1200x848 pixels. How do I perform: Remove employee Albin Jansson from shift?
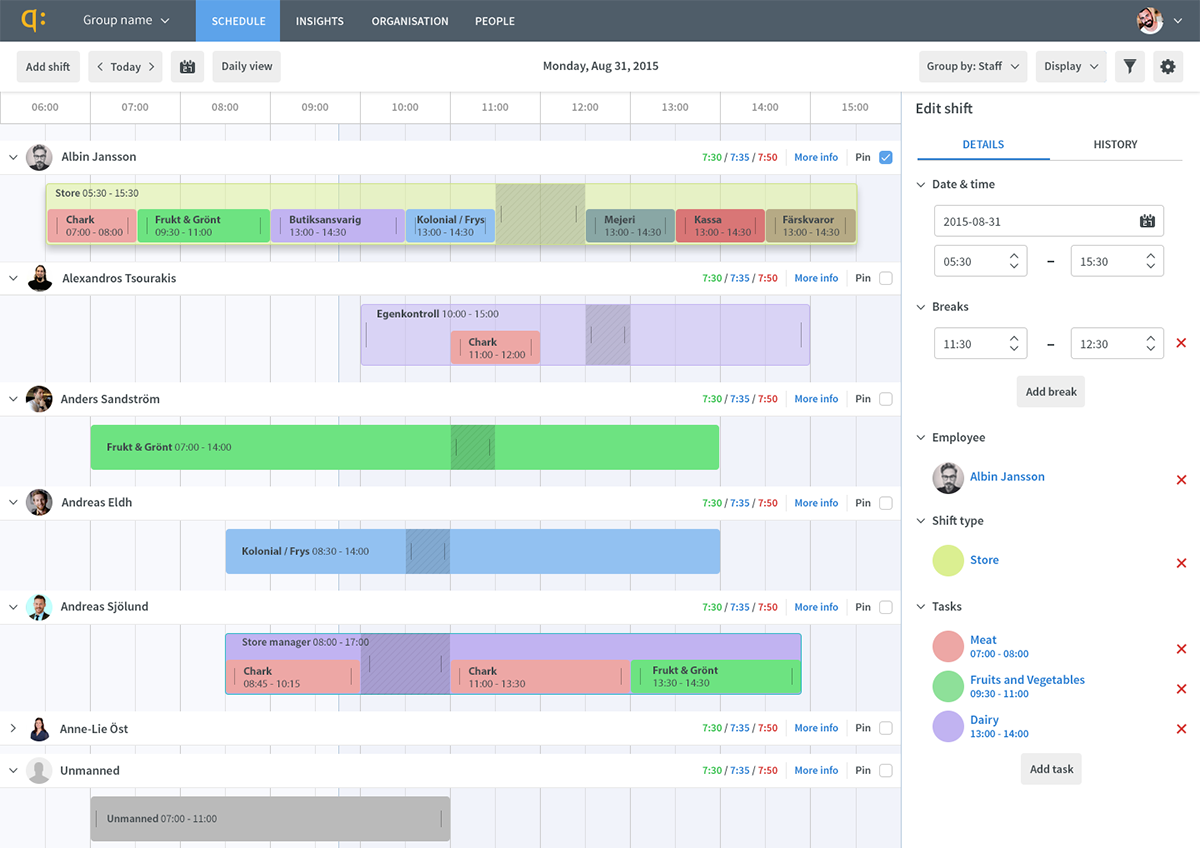(x=1181, y=480)
